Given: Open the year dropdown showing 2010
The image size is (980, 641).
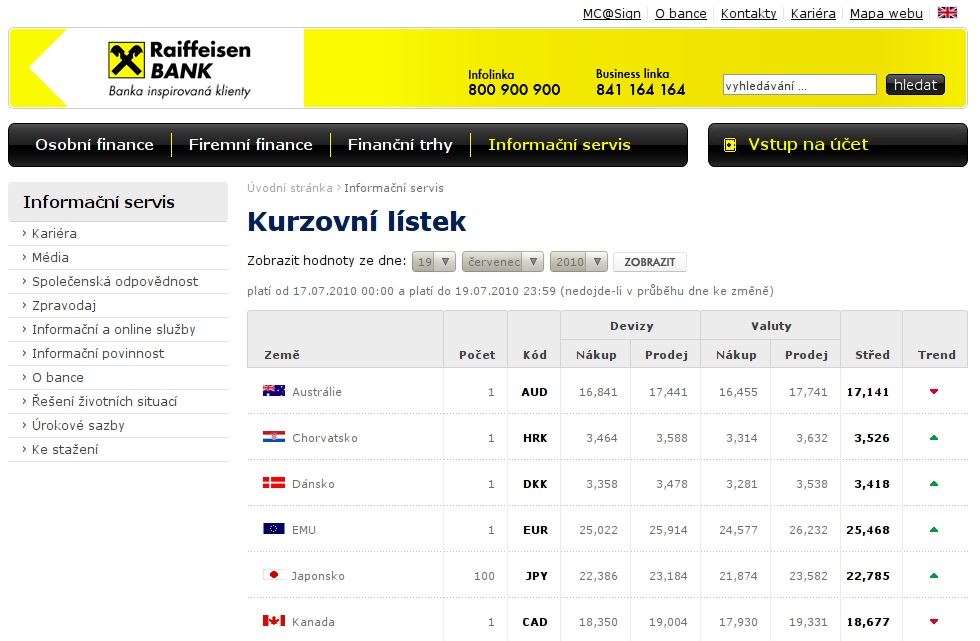Looking at the screenshot, I should (x=578, y=262).
